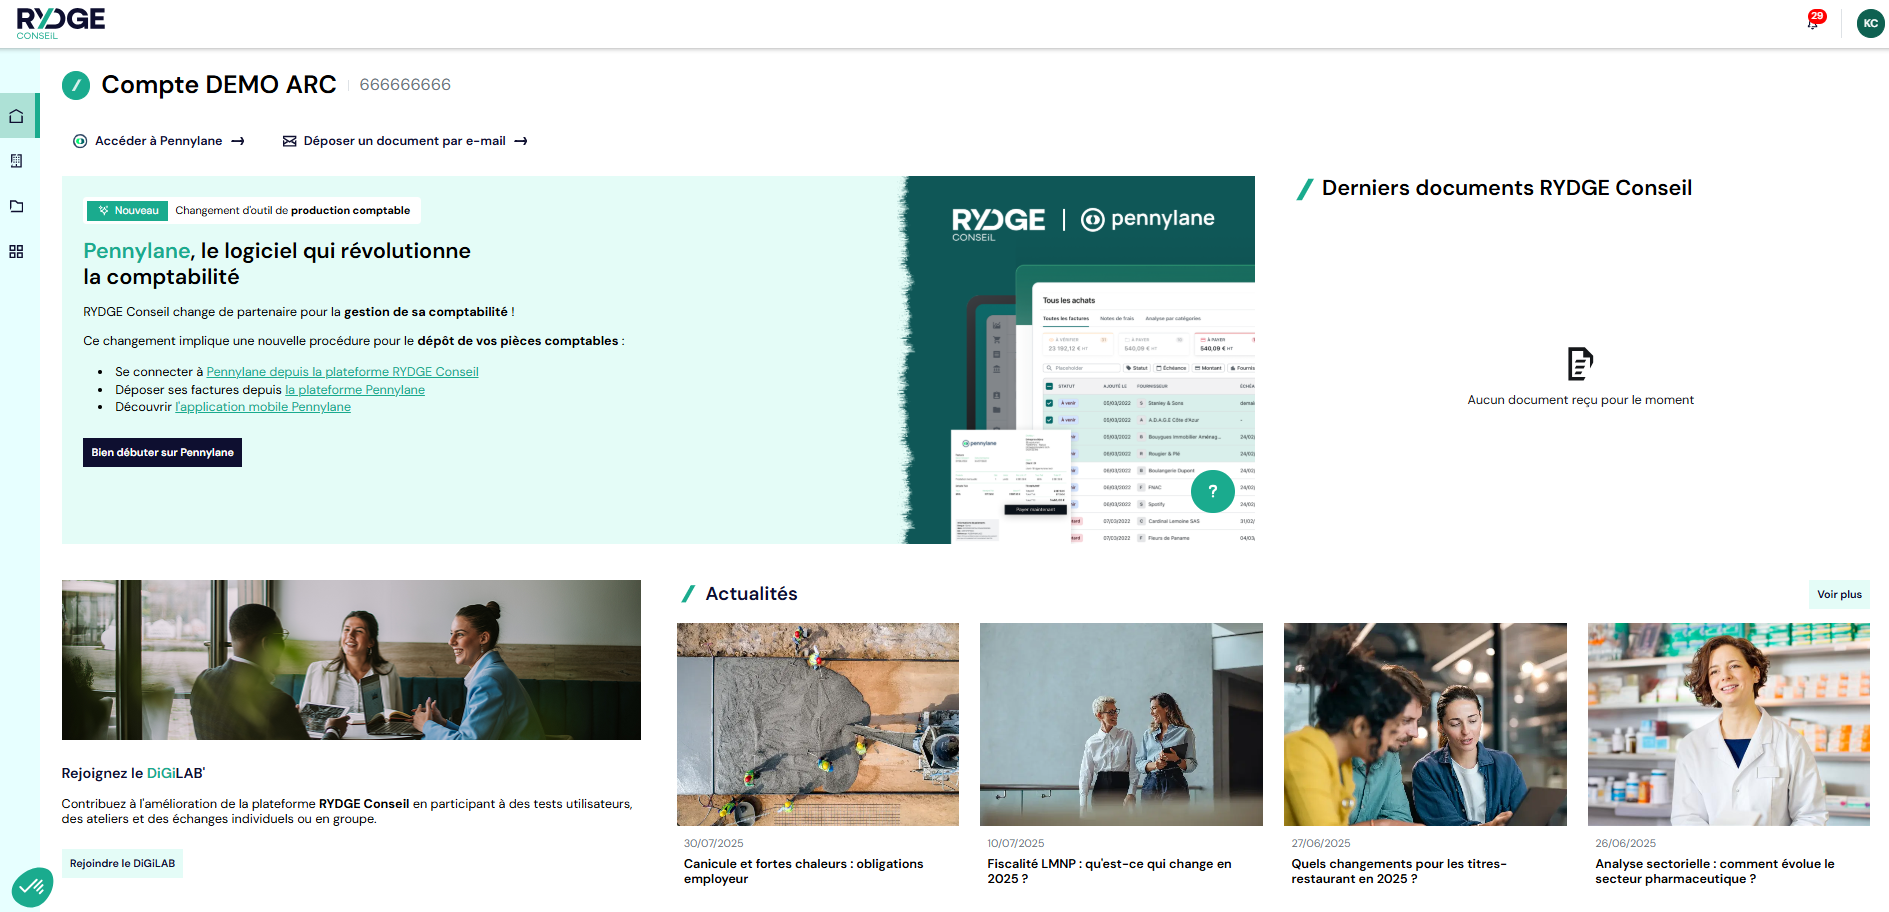The image size is (1889, 912).
Task: Open the building icon in the sidebar
Action: pyautogui.click(x=16, y=161)
